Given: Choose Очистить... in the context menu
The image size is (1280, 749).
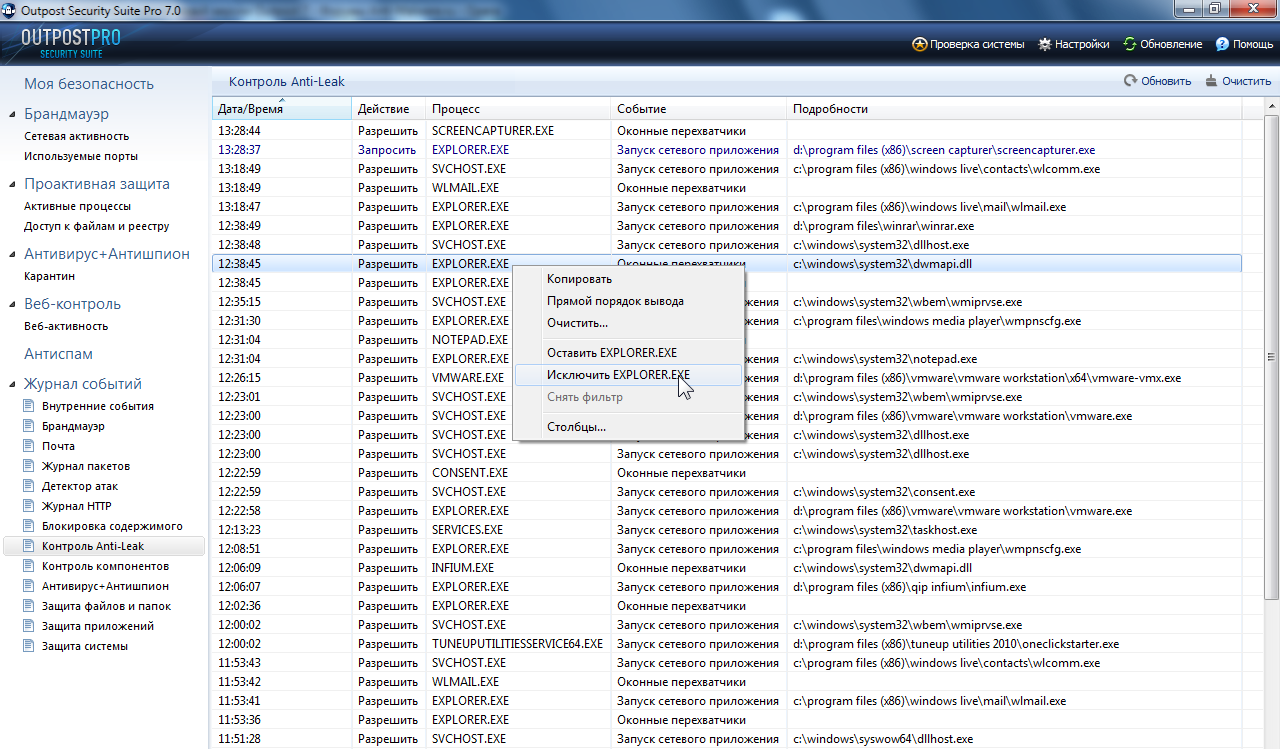Looking at the screenshot, I should click(628, 323).
